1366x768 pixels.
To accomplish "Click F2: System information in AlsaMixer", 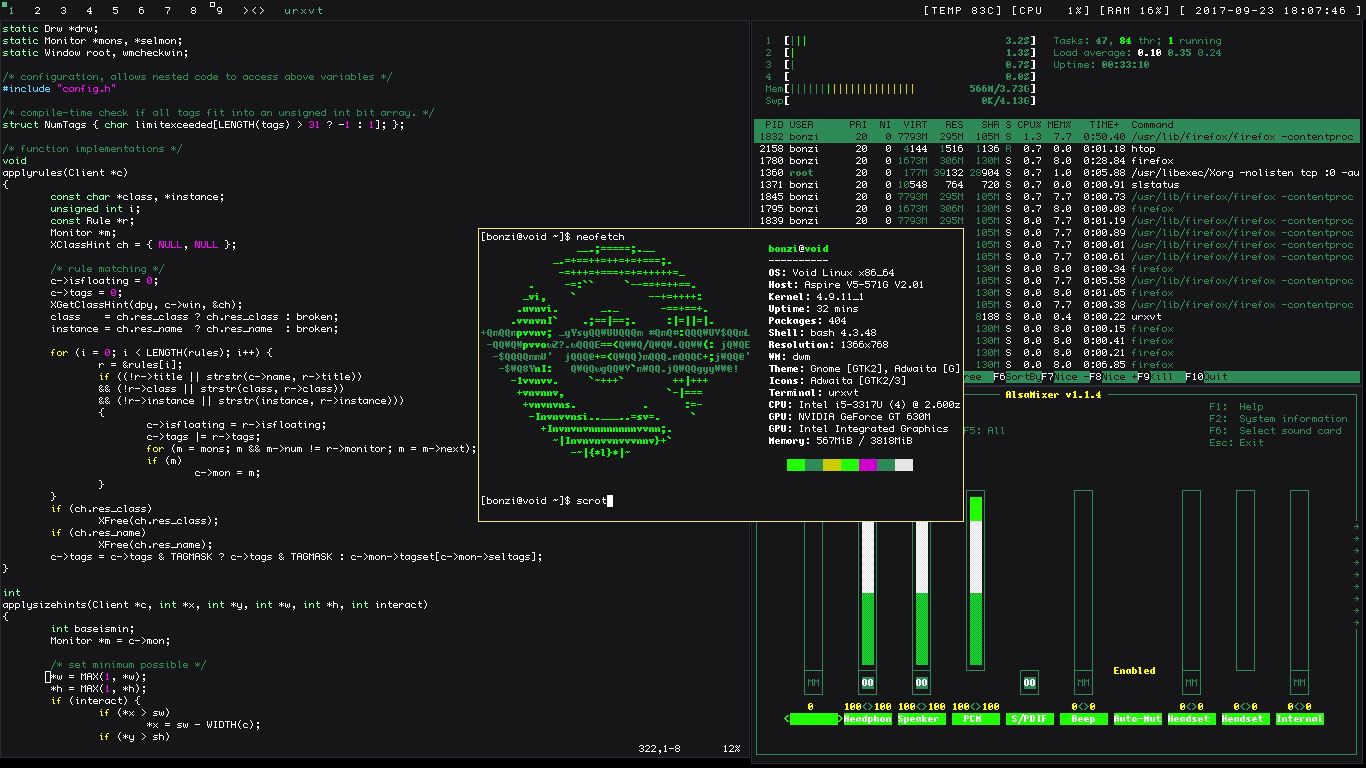I will coord(1278,419).
